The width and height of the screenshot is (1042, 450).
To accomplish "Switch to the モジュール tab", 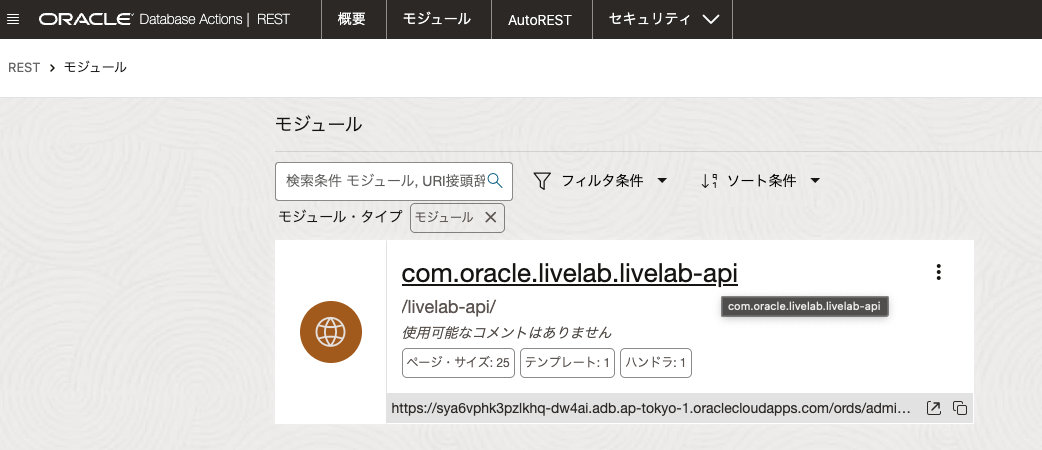I will coord(437,19).
